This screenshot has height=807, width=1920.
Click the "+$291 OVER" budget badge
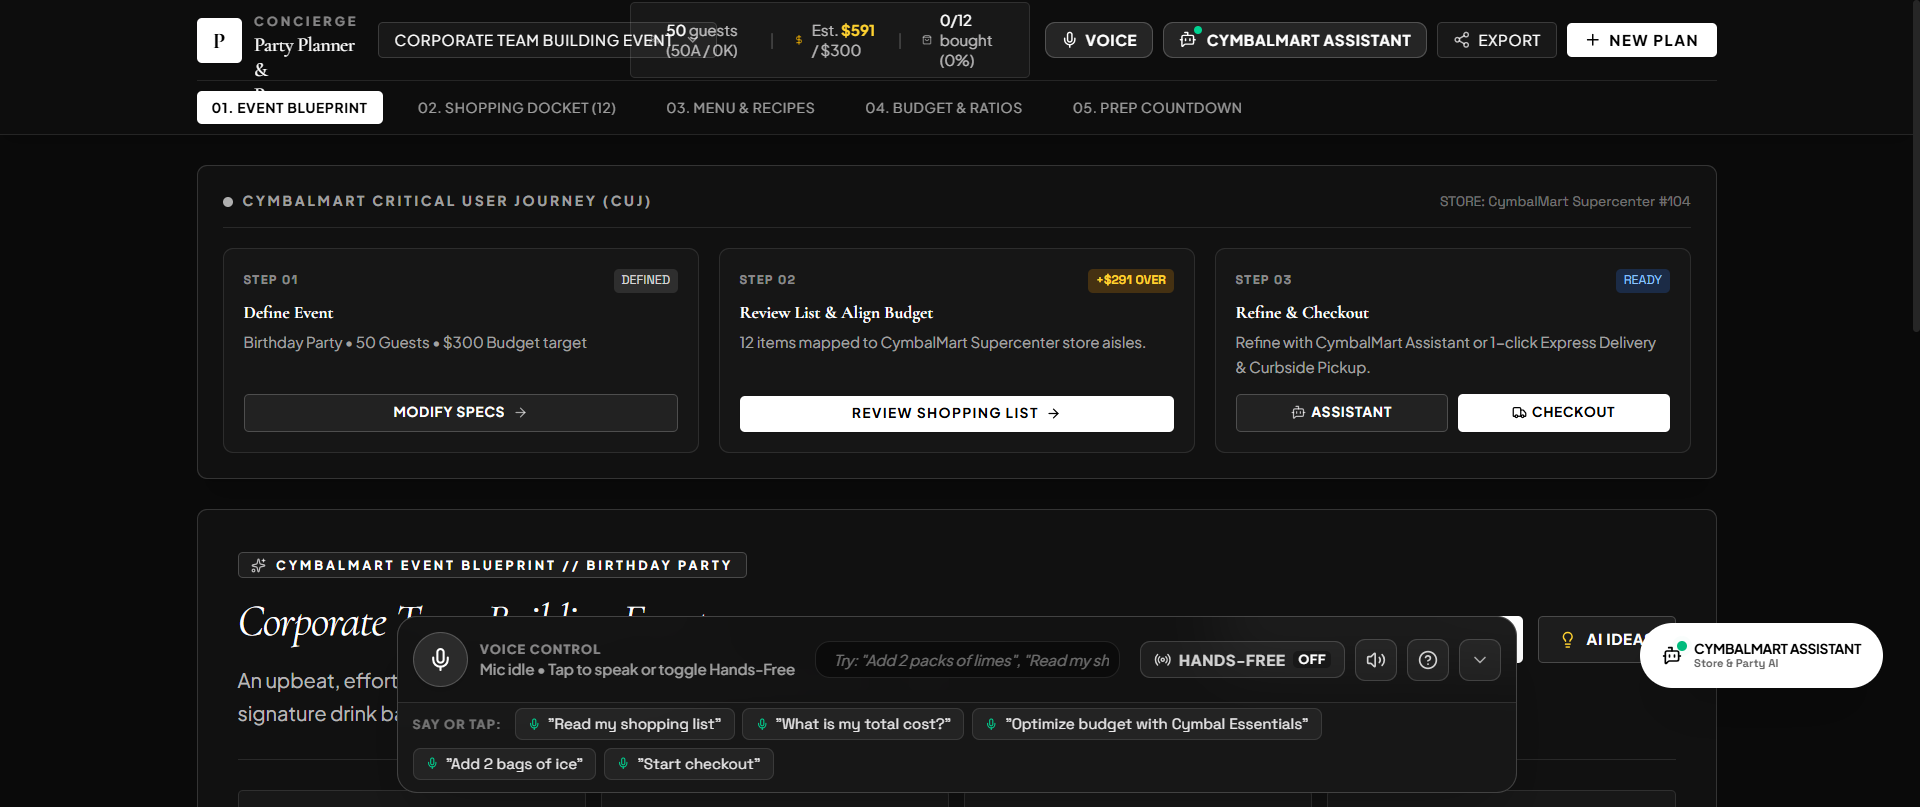[1131, 280]
